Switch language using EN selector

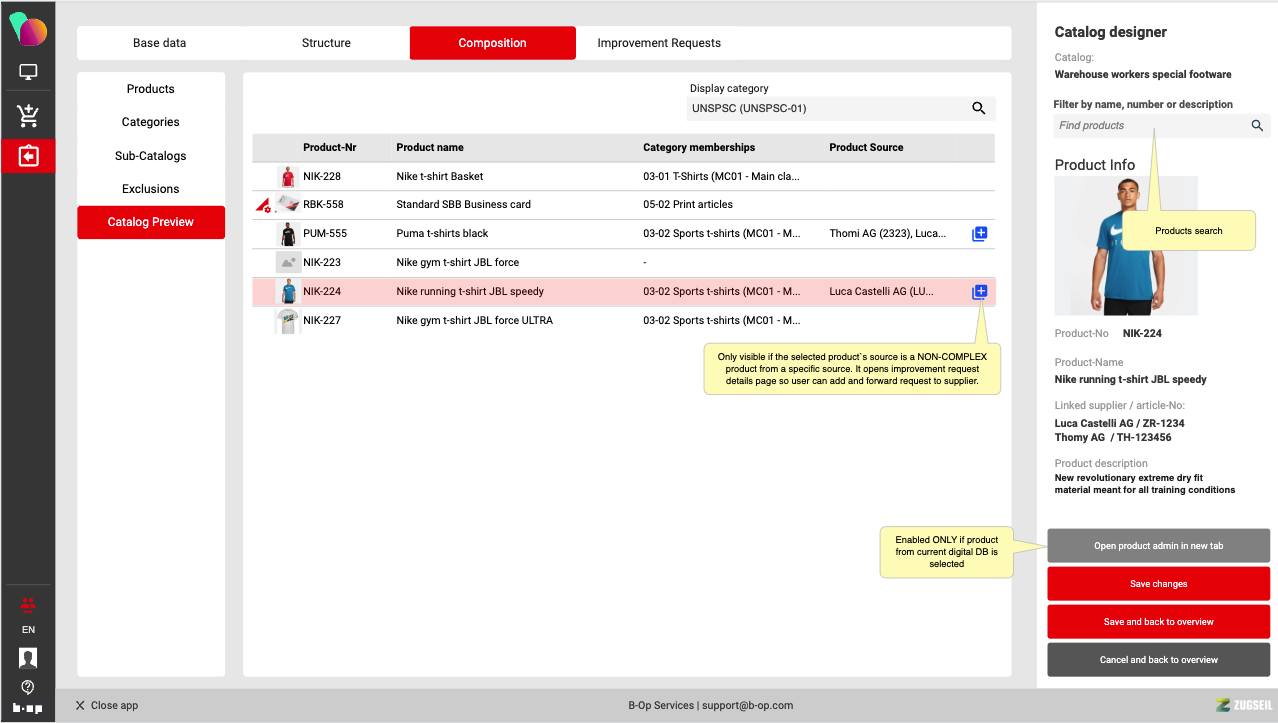(28, 630)
